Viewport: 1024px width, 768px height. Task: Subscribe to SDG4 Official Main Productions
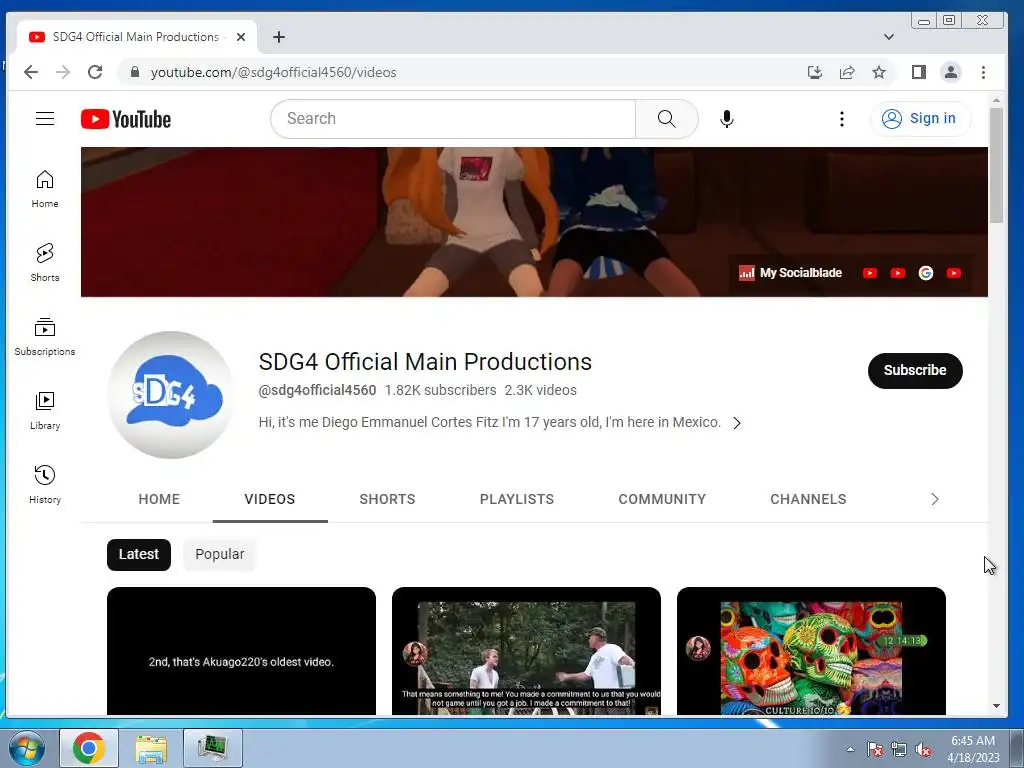(915, 370)
